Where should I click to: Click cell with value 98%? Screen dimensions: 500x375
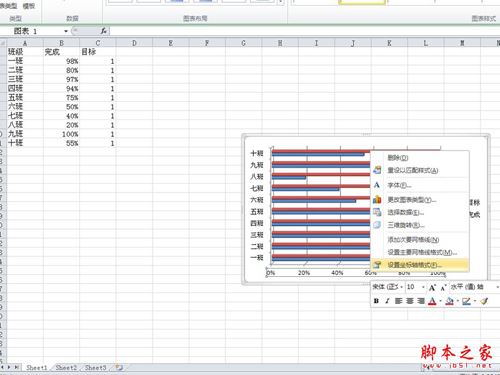[x=61, y=61]
